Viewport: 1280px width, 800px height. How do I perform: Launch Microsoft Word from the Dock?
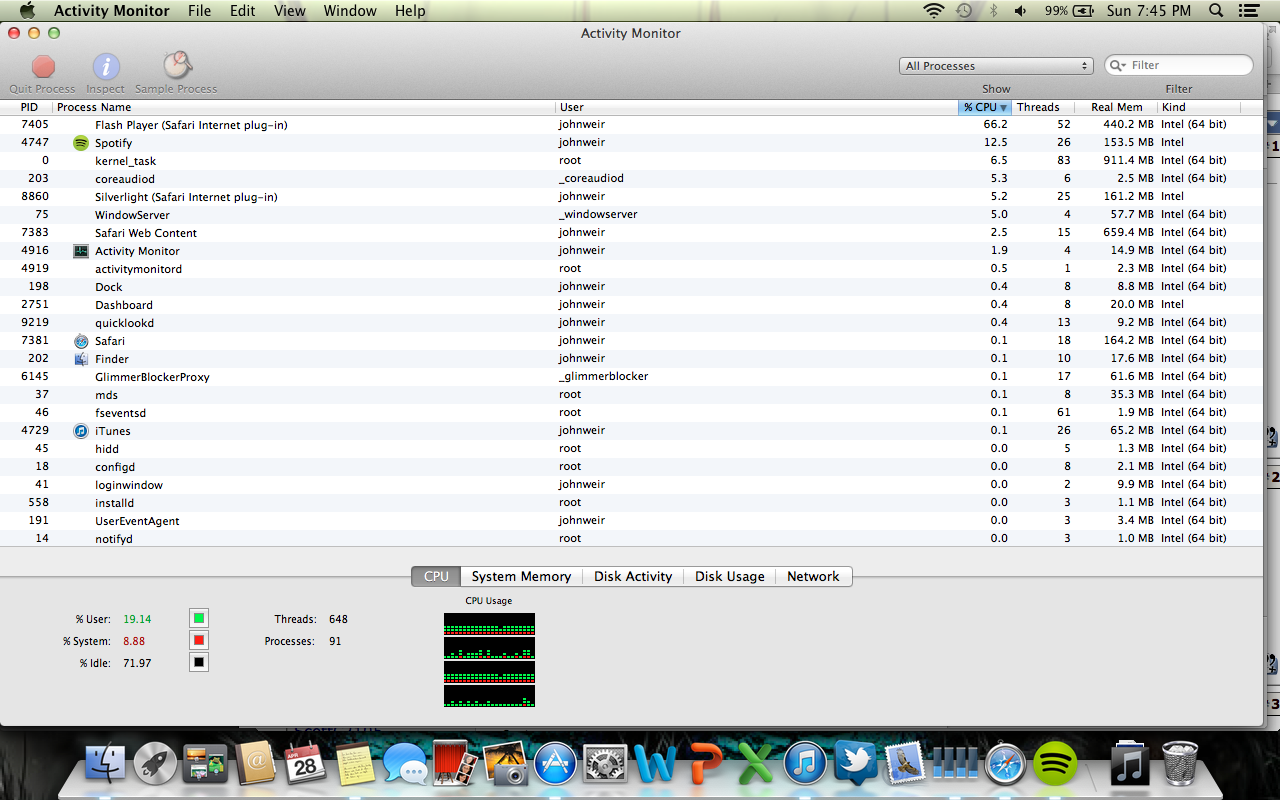pyautogui.click(x=656, y=765)
